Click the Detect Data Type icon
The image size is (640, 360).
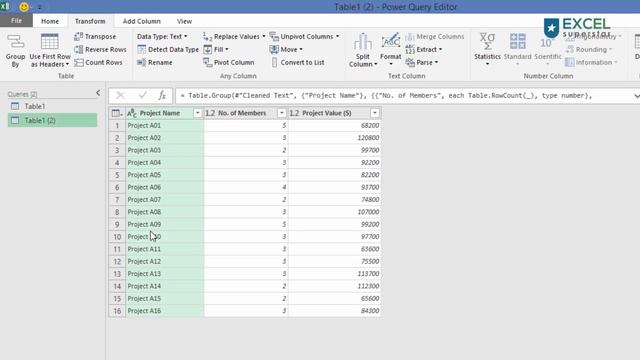tap(141, 49)
